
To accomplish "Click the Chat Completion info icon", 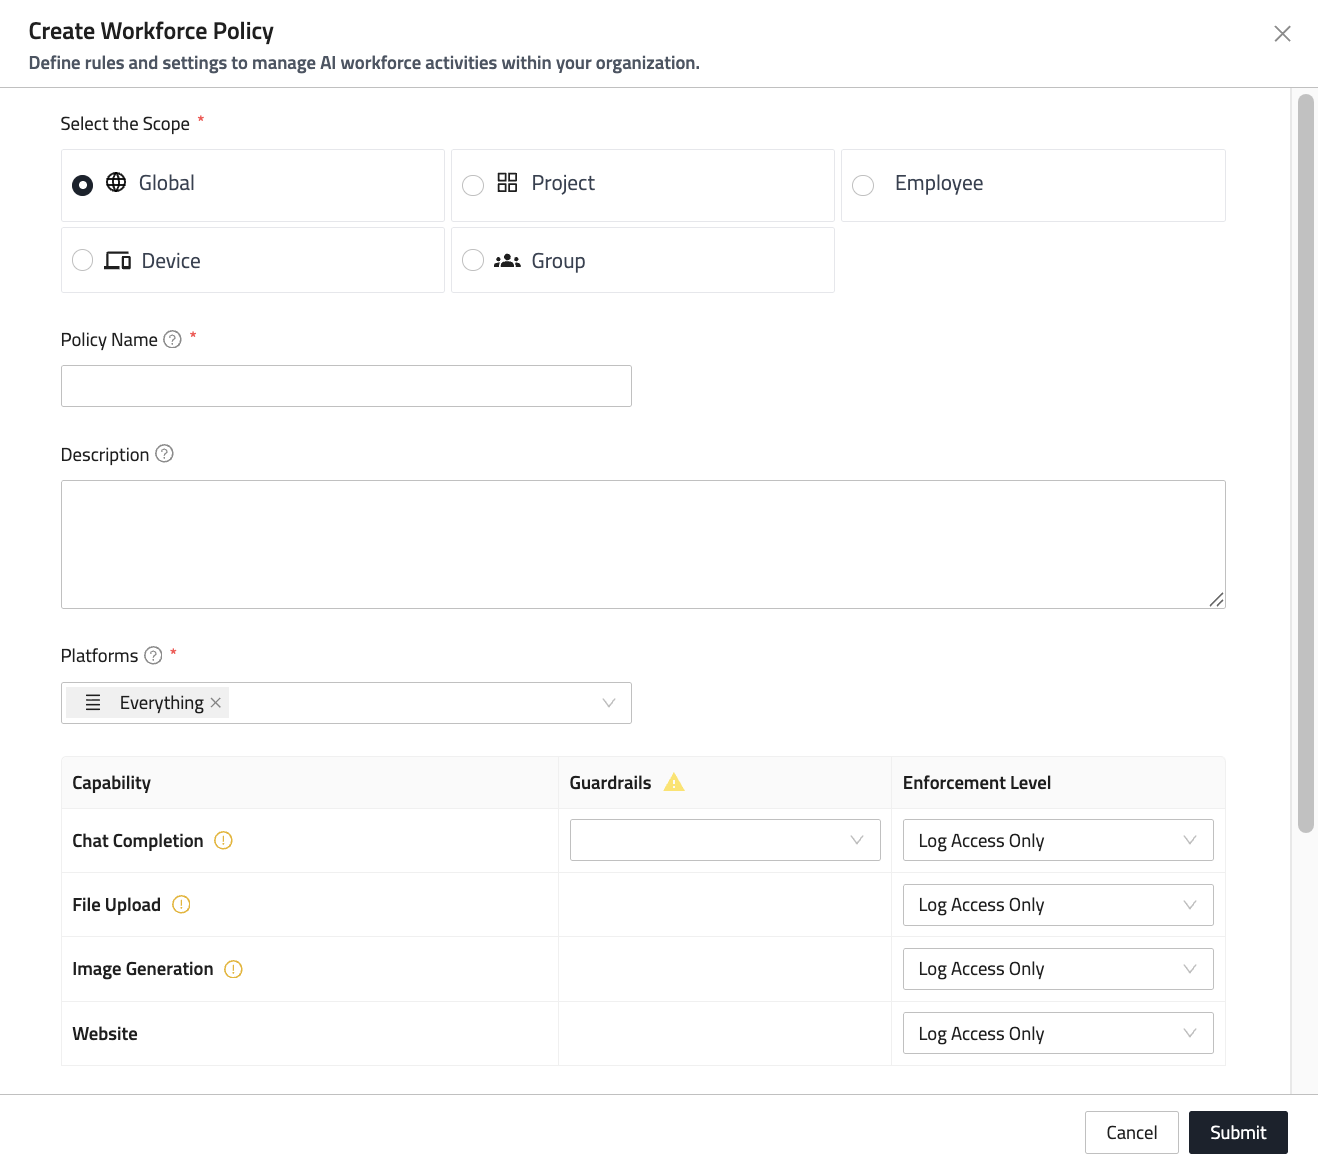I will click(x=223, y=840).
